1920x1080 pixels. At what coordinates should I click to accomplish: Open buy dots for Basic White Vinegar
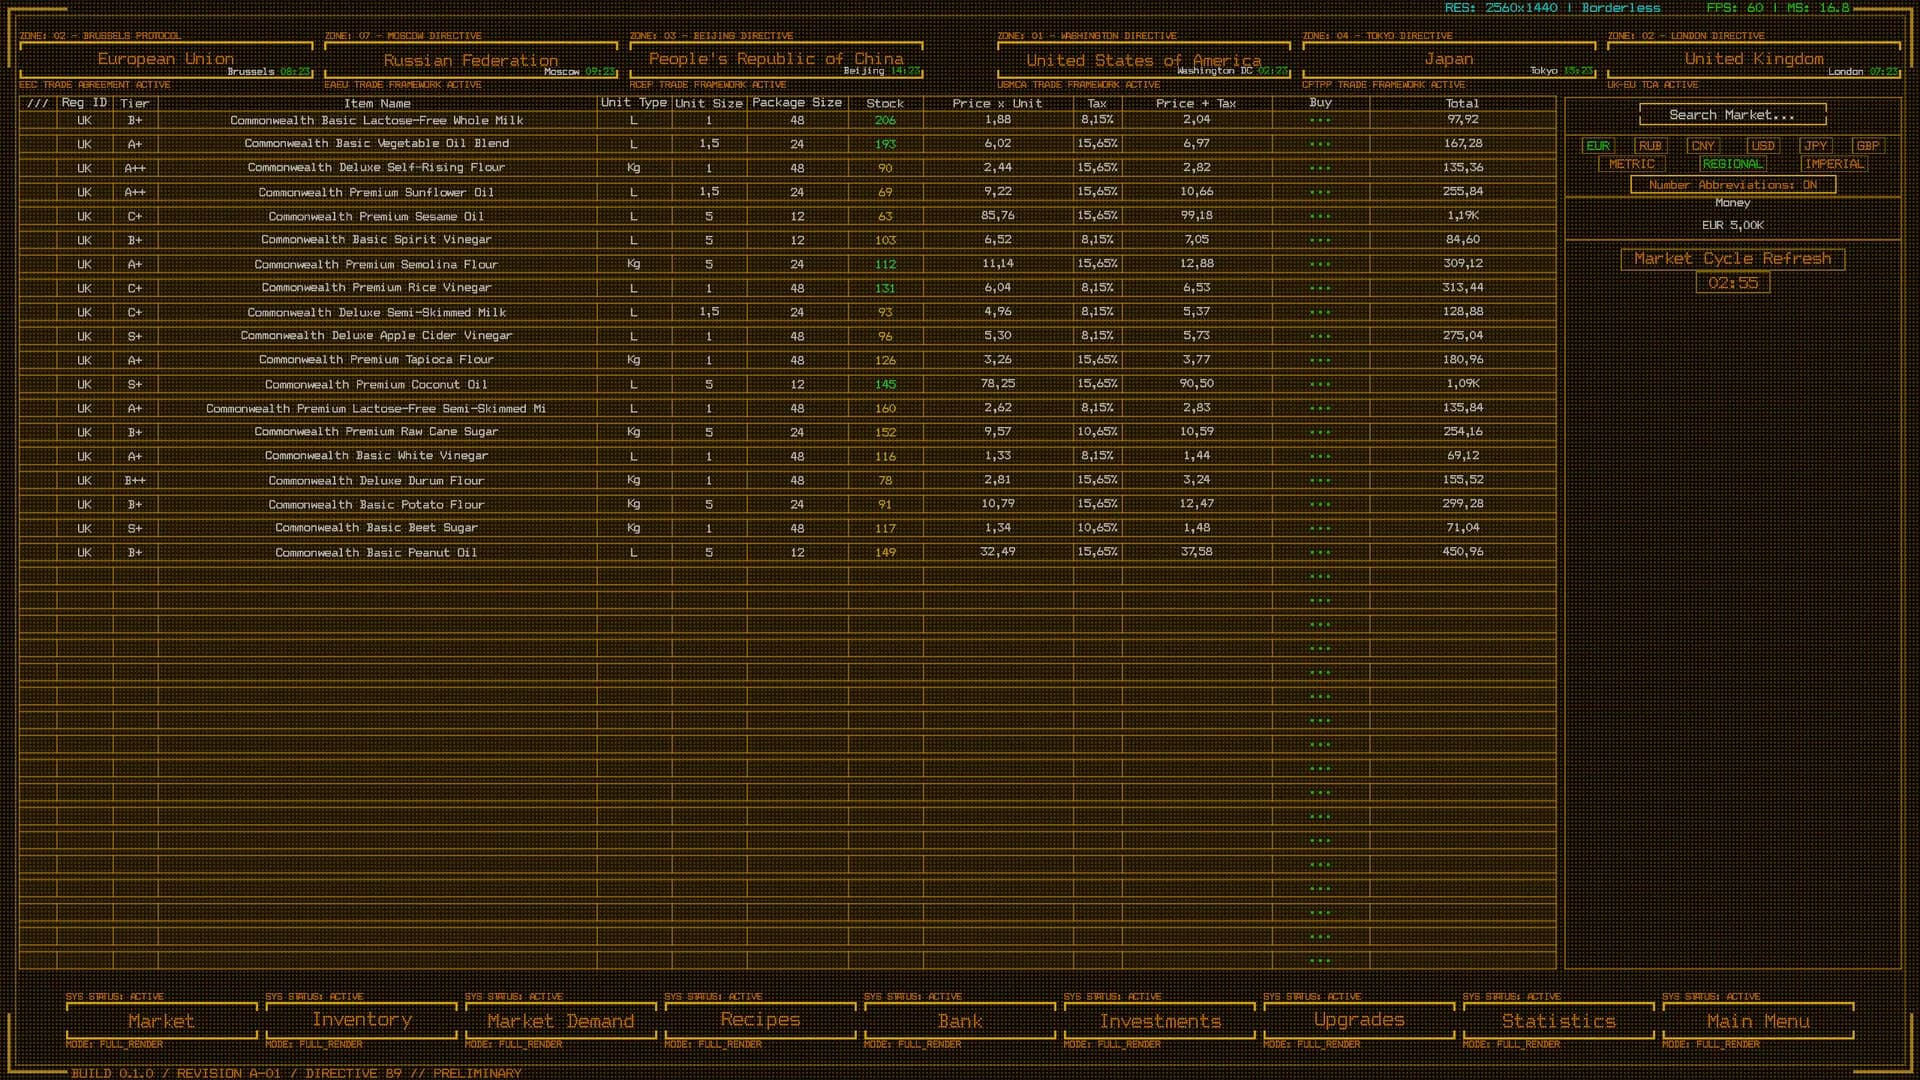(1320, 456)
